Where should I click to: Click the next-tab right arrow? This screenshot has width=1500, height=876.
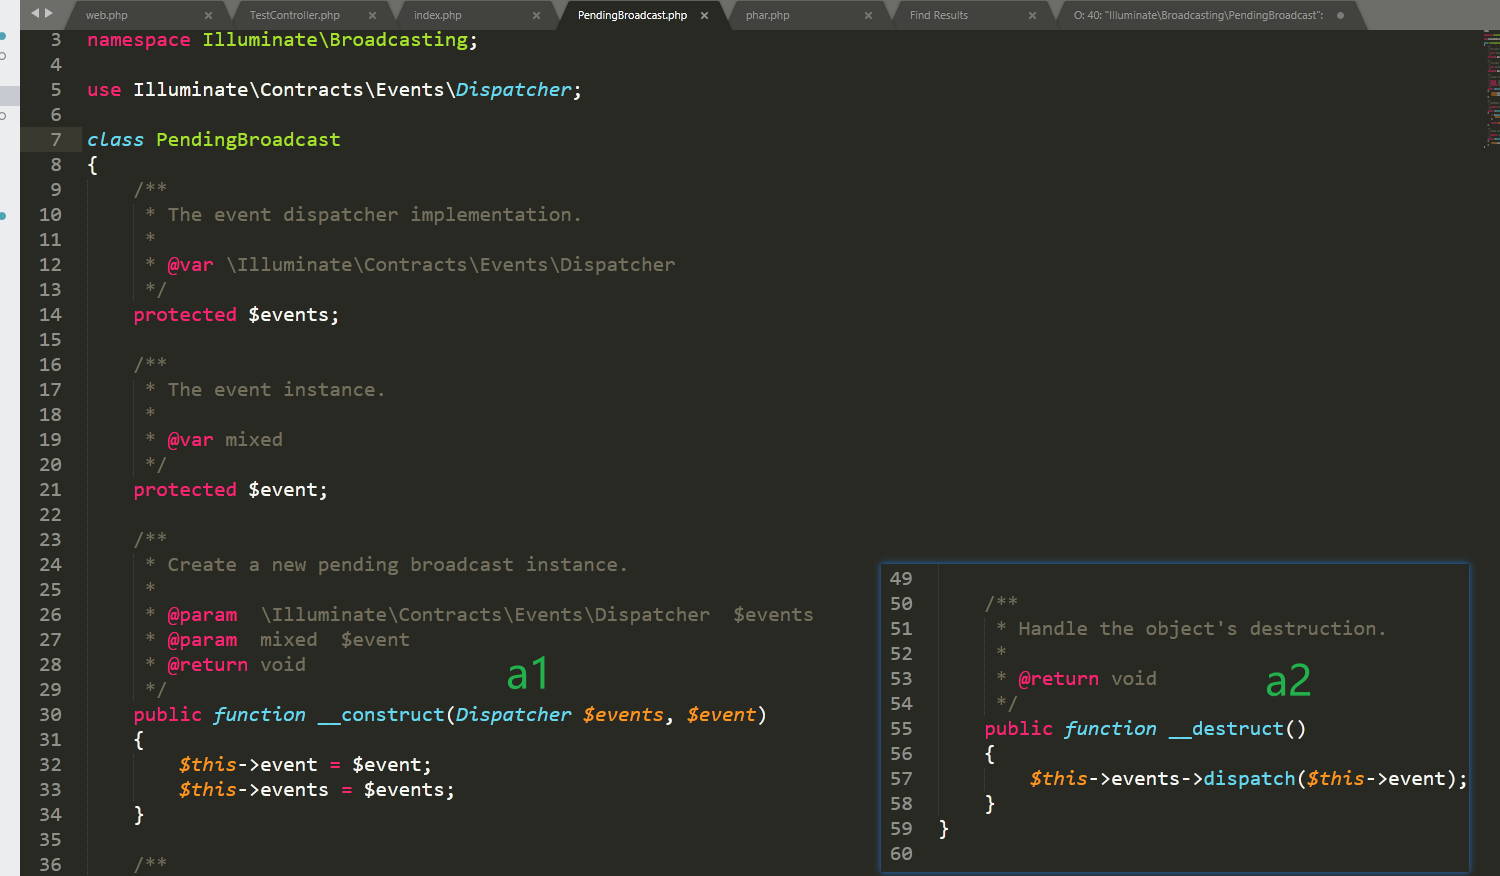click(49, 14)
